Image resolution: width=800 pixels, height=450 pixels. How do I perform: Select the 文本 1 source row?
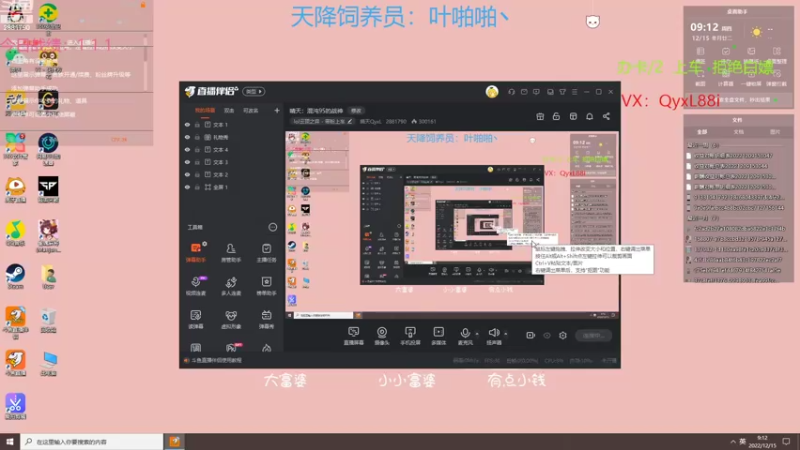click(x=231, y=124)
